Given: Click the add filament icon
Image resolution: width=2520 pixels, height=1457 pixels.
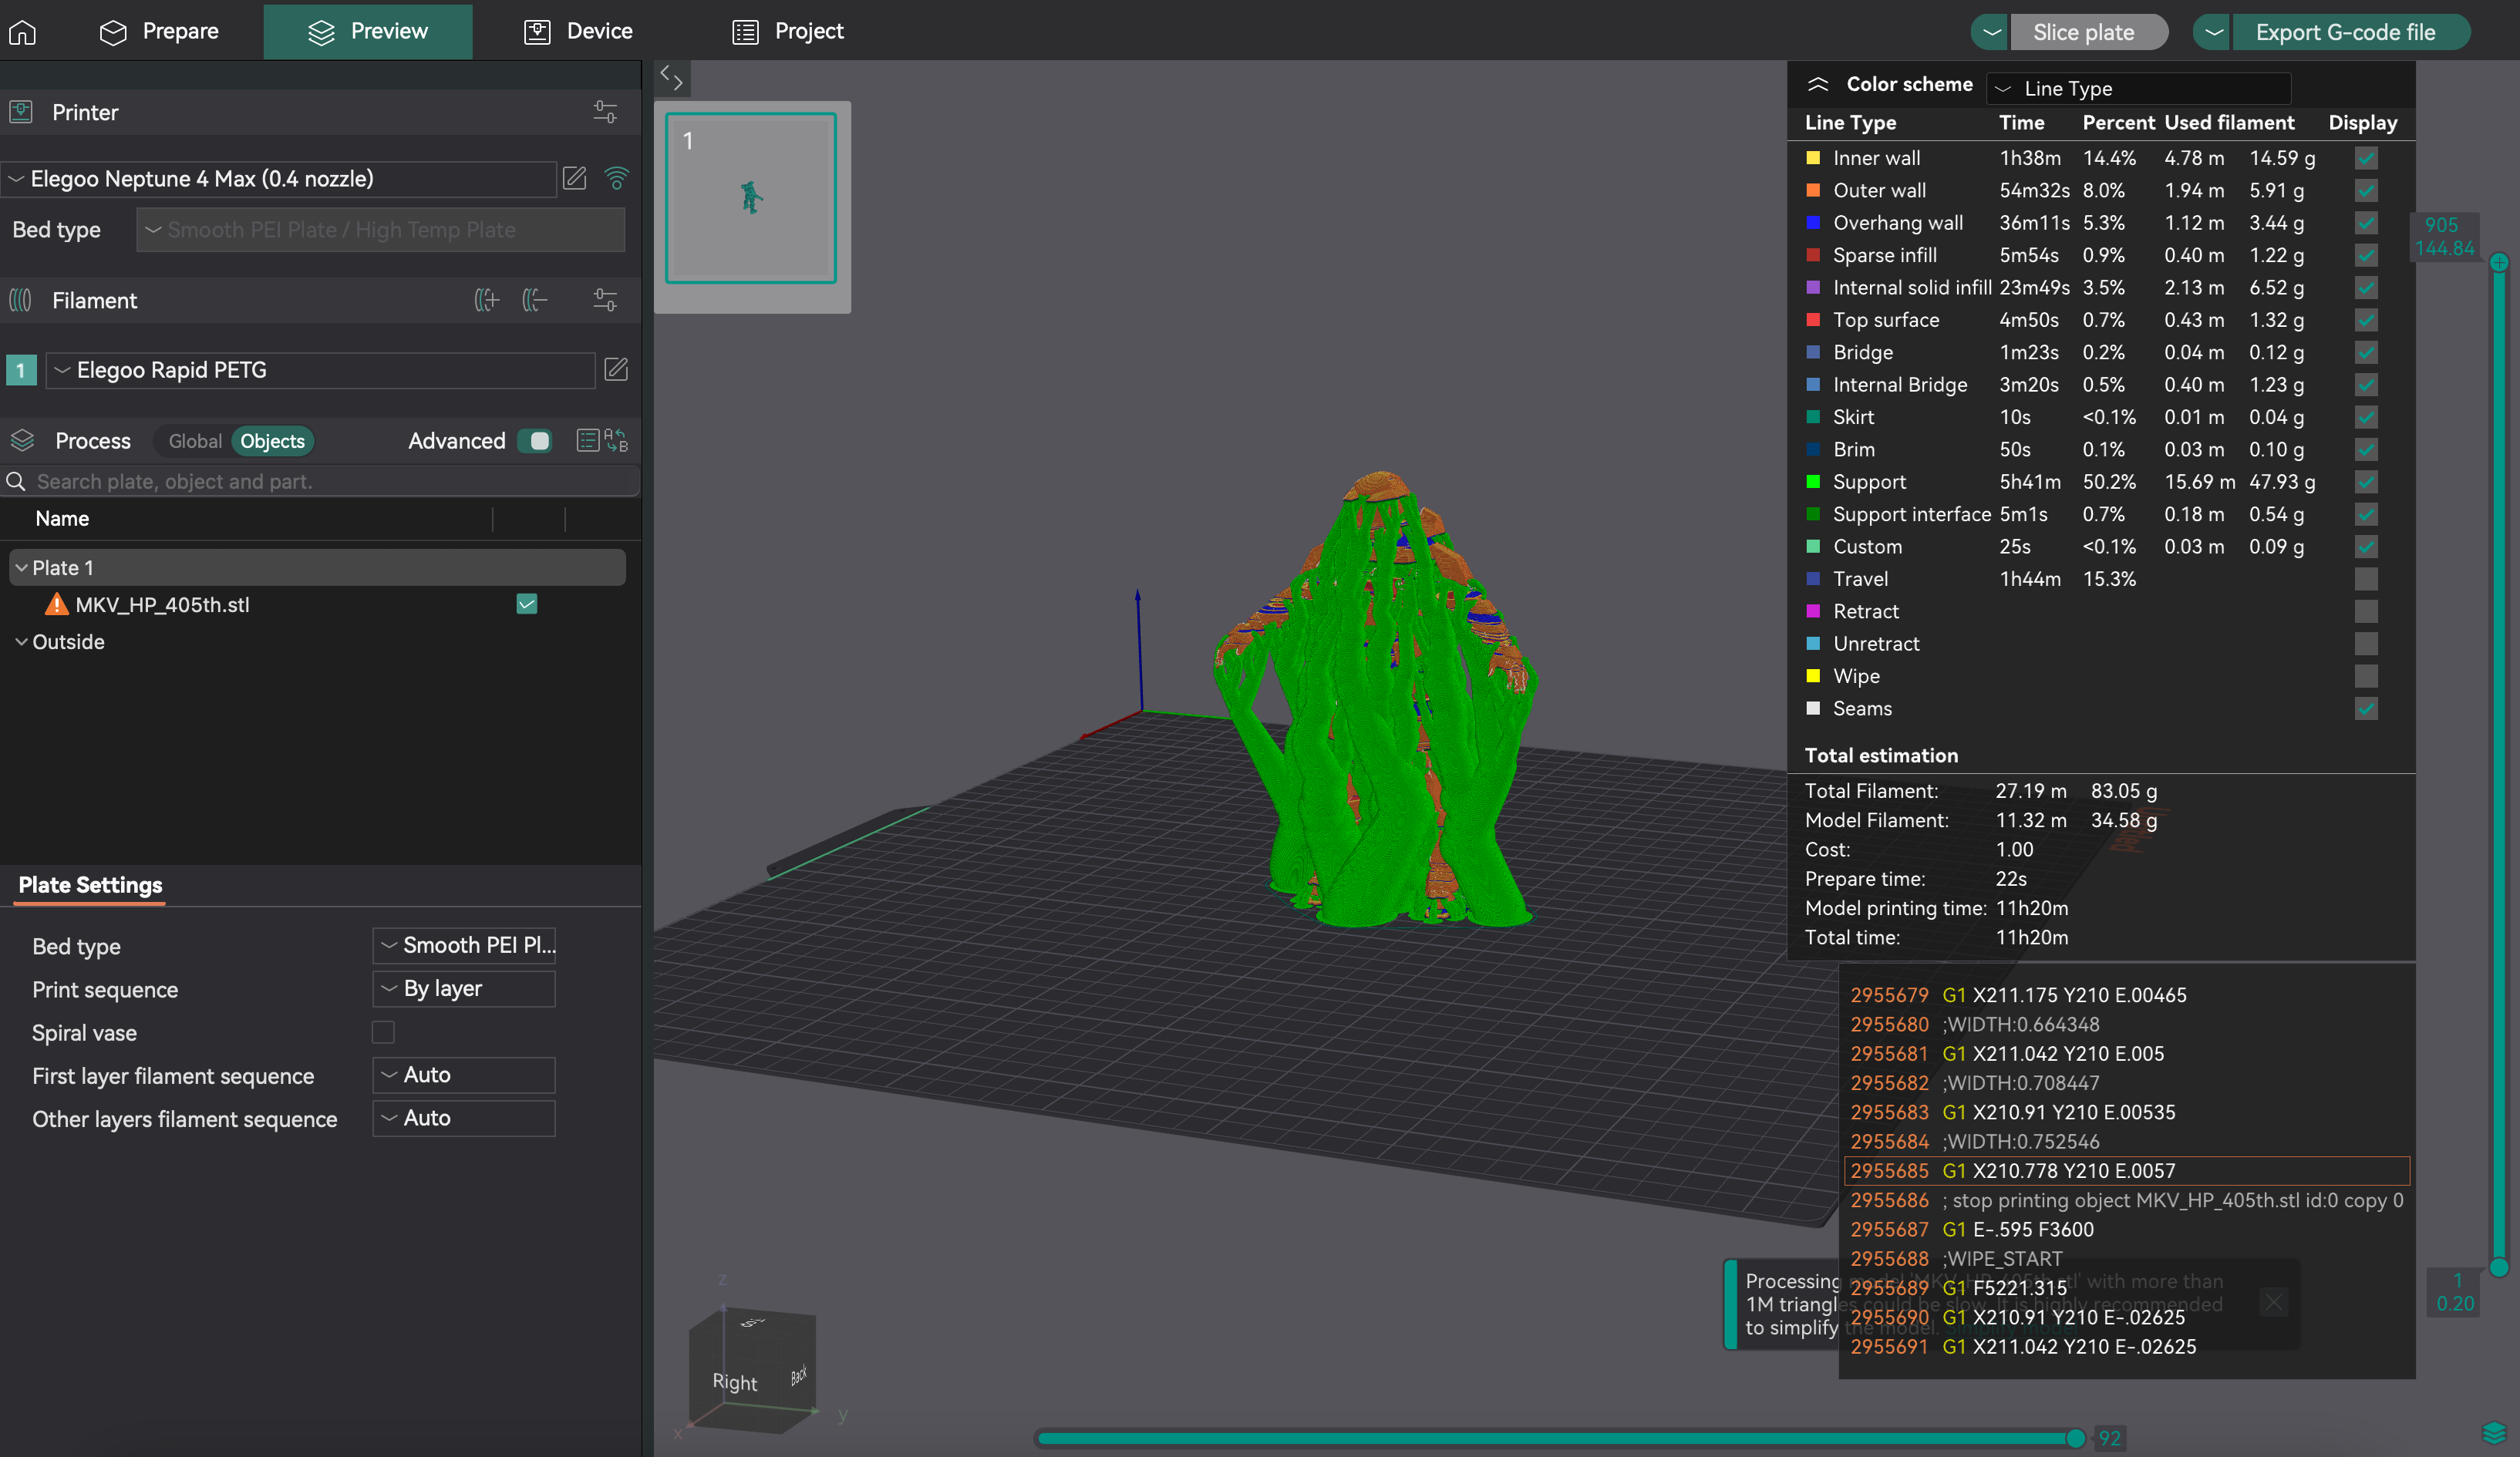Looking at the screenshot, I should click(486, 300).
